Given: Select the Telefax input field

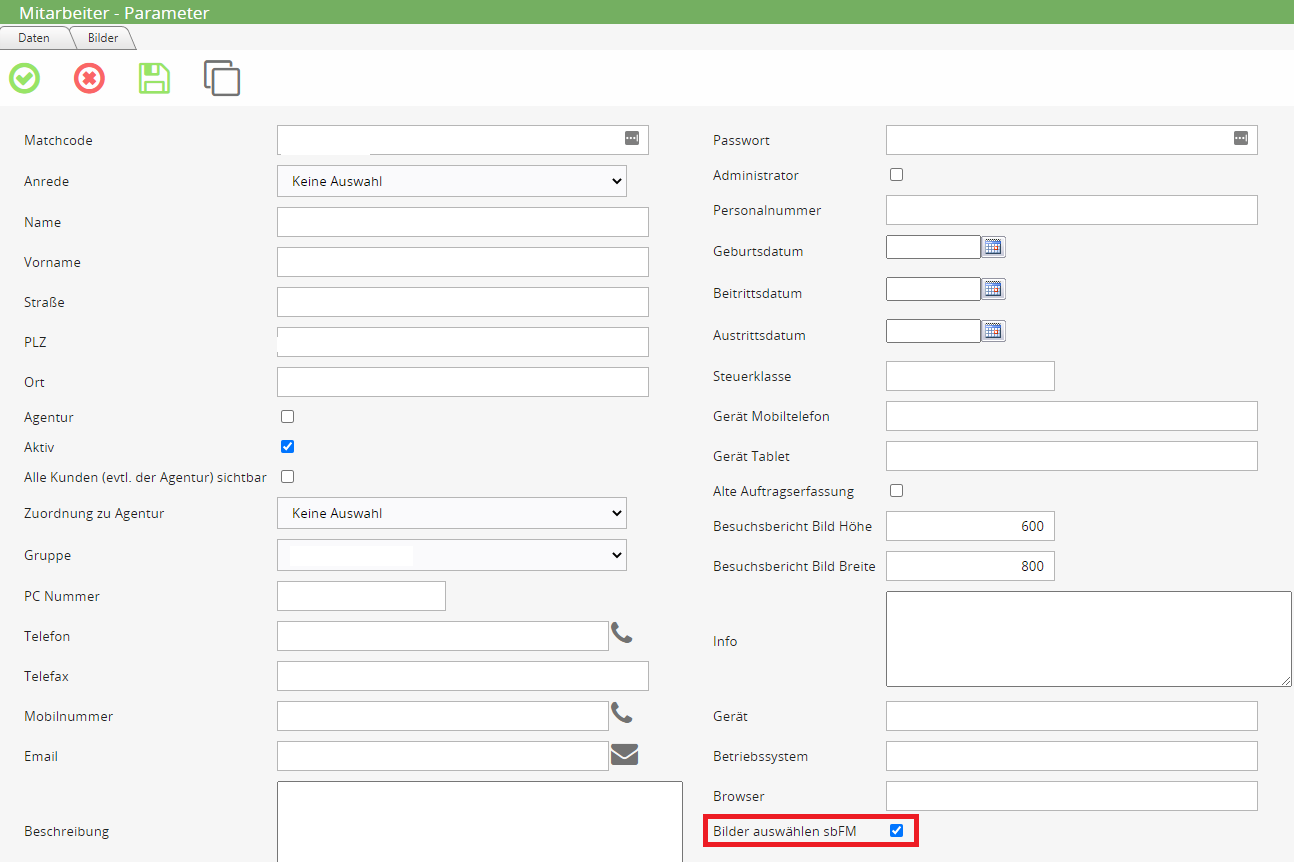Looking at the screenshot, I should [x=463, y=676].
